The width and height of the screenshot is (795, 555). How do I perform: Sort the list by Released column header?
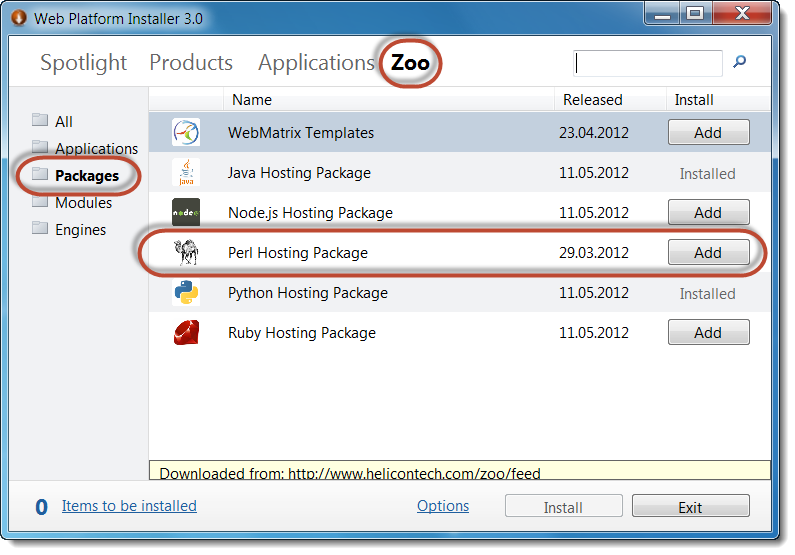click(x=592, y=100)
